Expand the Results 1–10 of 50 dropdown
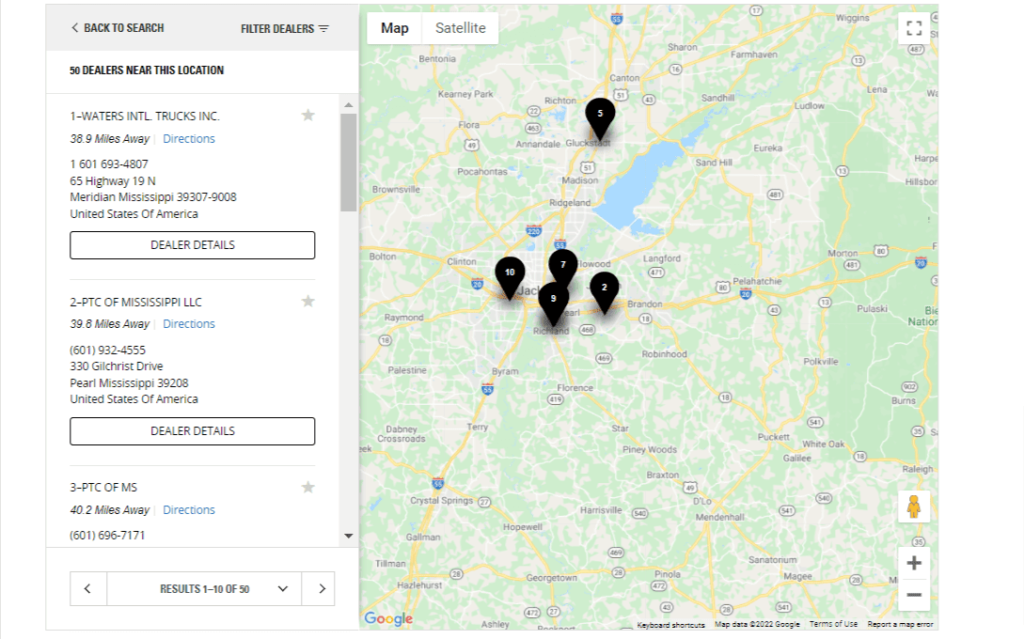This screenshot has width=1024, height=639. point(282,589)
